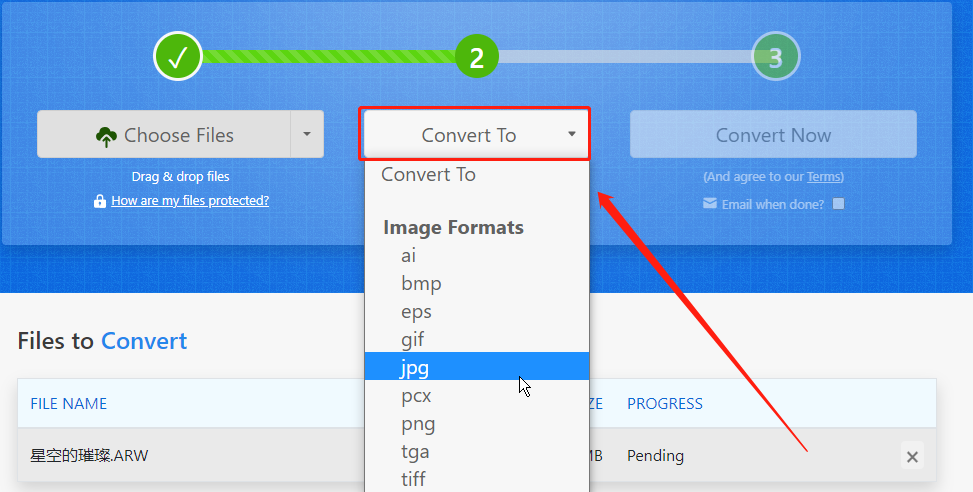This screenshot has width=973, height=492.
Task: Click the cloud upload icon on Choose Files
Action: (107, 136)
